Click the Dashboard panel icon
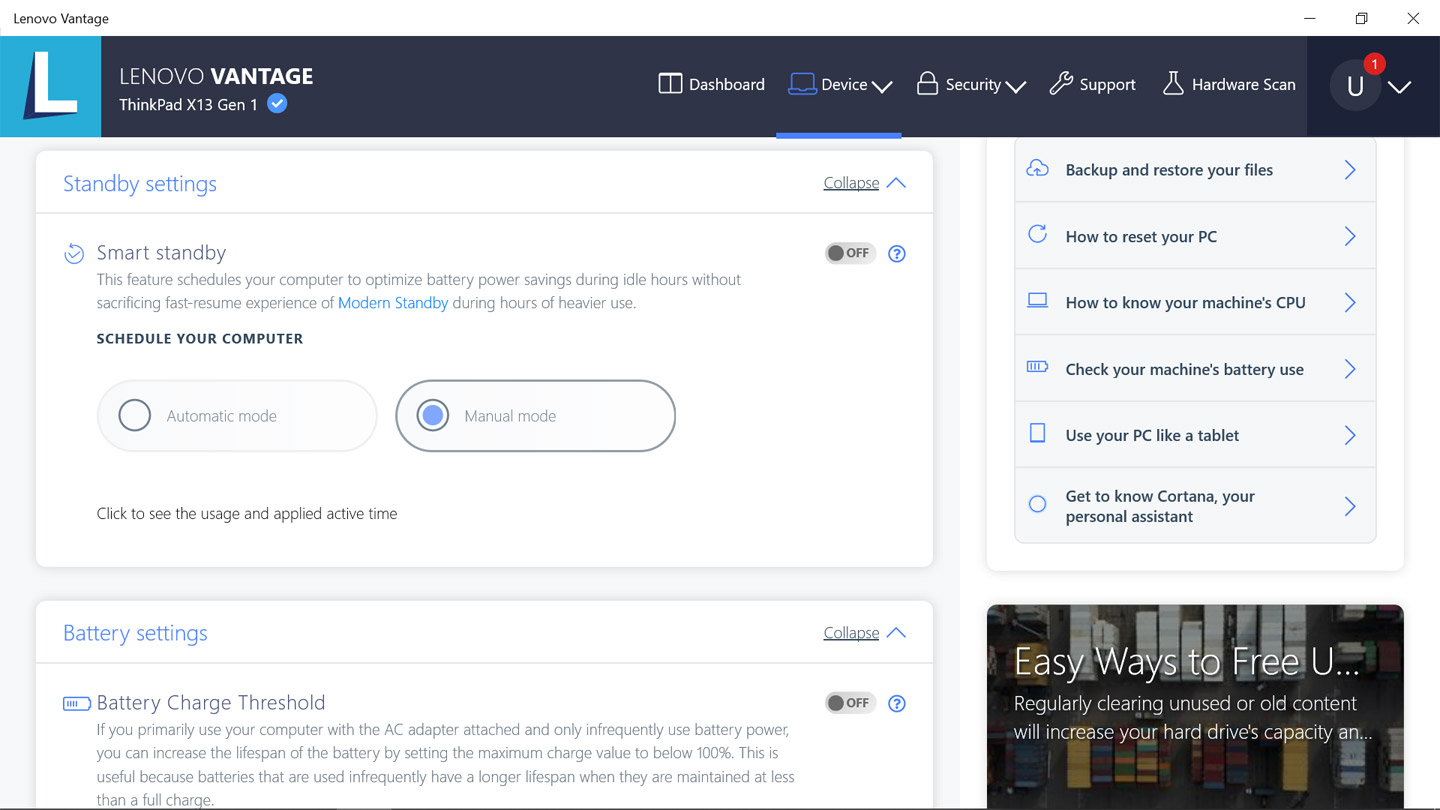 coord(670,84)
